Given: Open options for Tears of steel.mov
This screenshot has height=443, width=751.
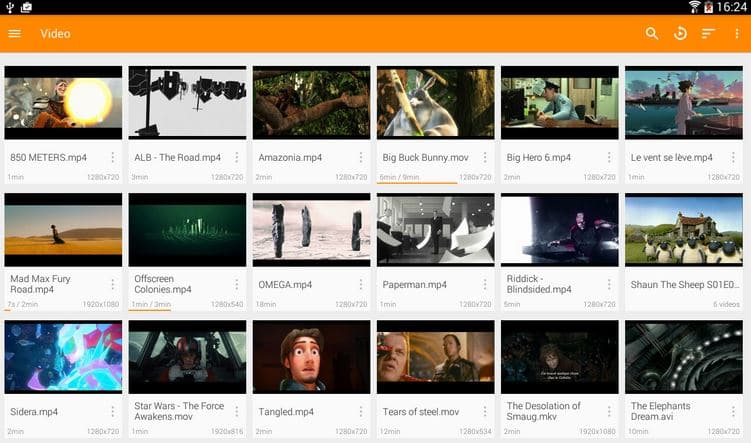Looking at the screenshot, I should coord(485,411).
